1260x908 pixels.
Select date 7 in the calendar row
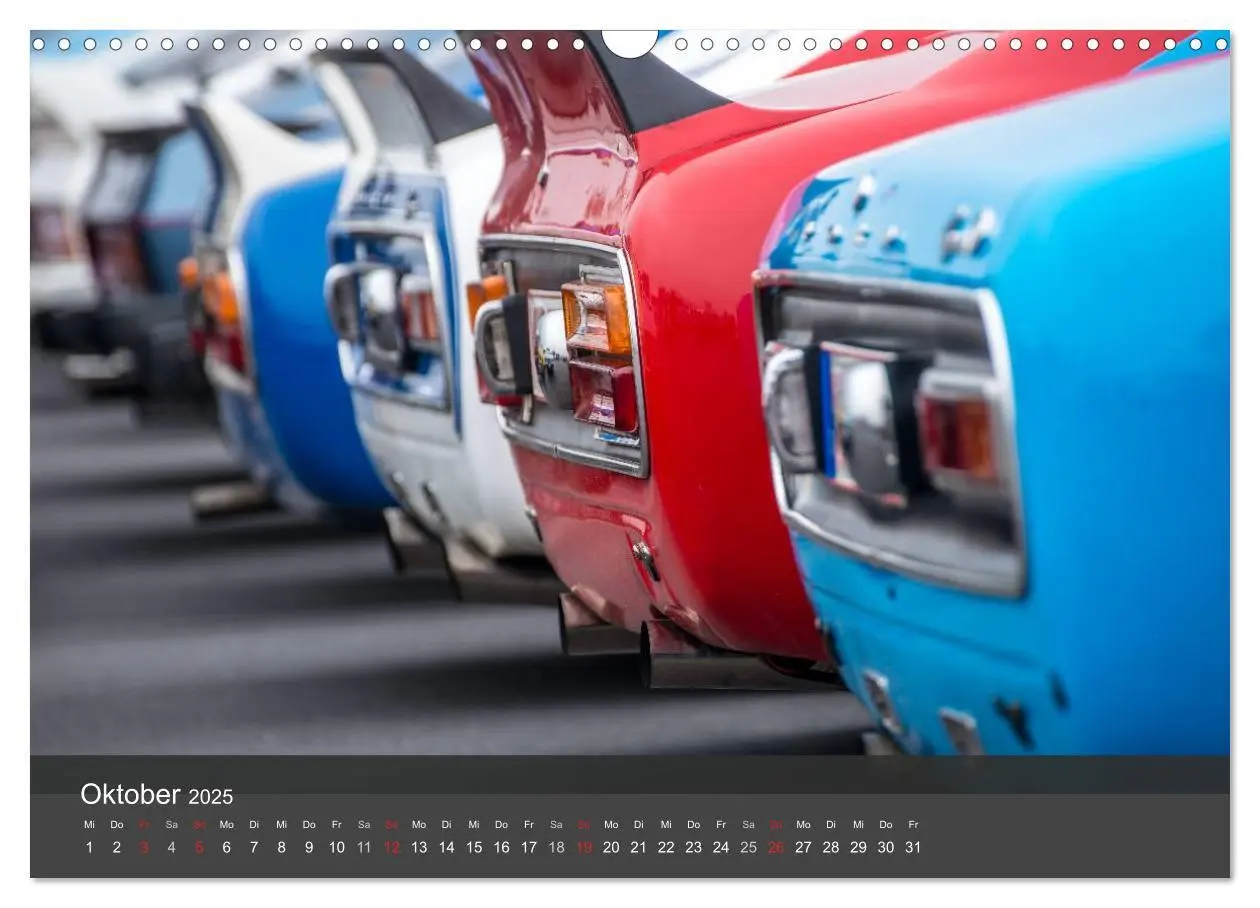click(x=254, y=847)
